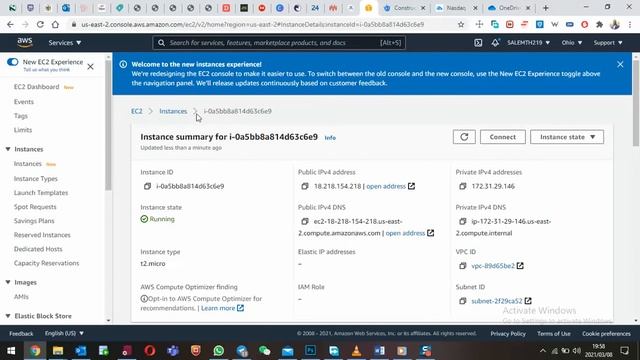Open AMIs in the sidebar

click(21, 297)
